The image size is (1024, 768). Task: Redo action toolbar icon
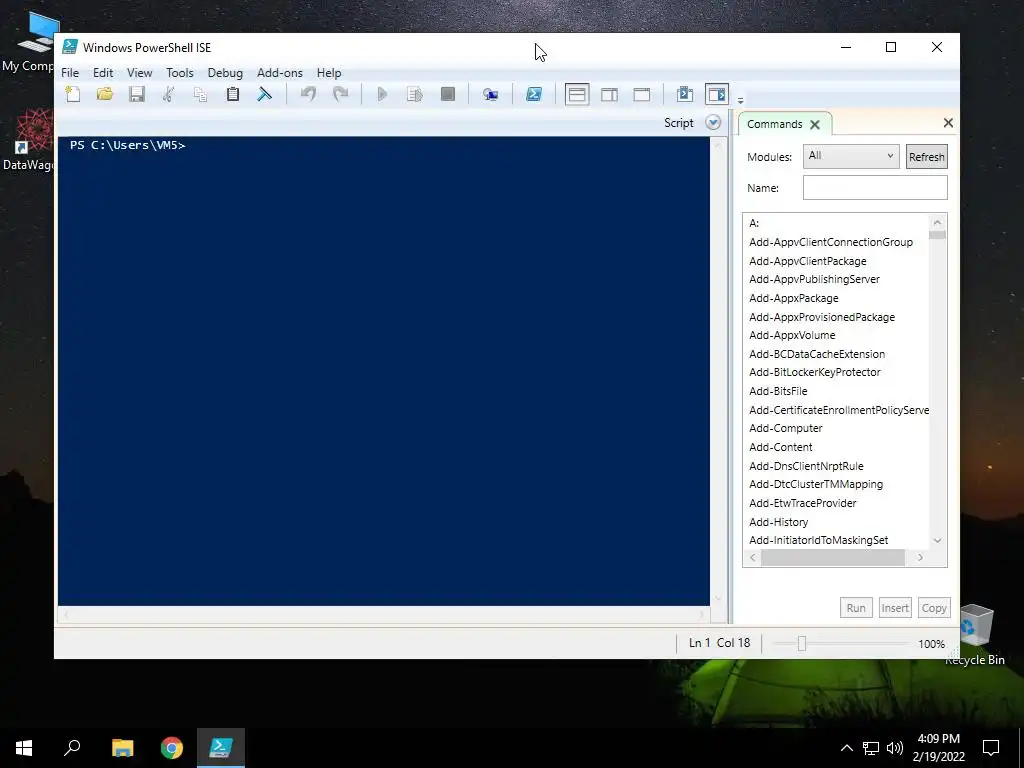click(340, 94)
